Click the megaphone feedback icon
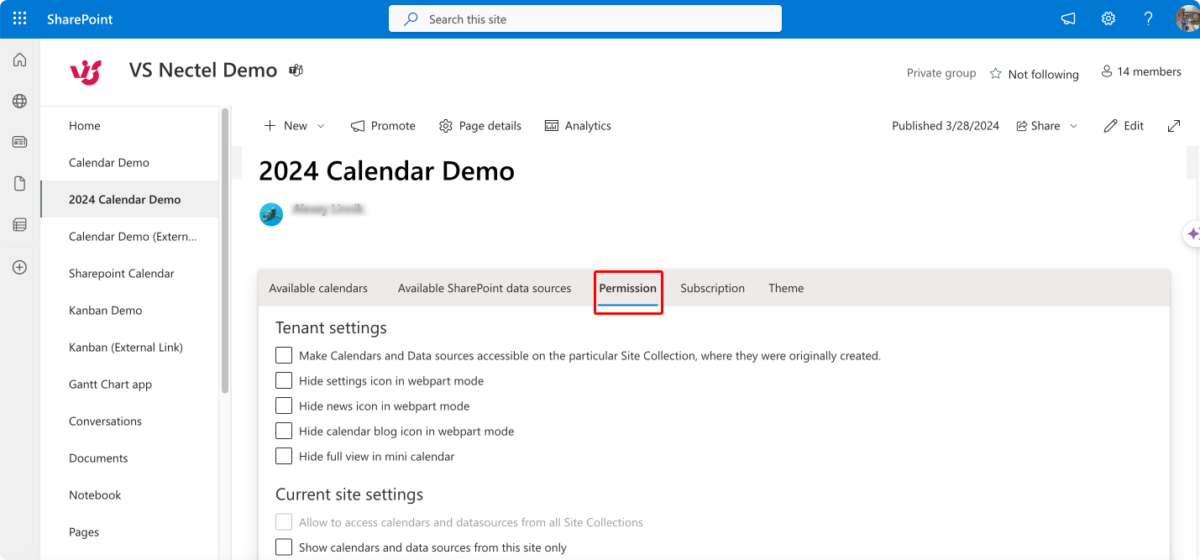Image resolution: width=1200 pixels, height=560 pixels. click(1068, 19)
